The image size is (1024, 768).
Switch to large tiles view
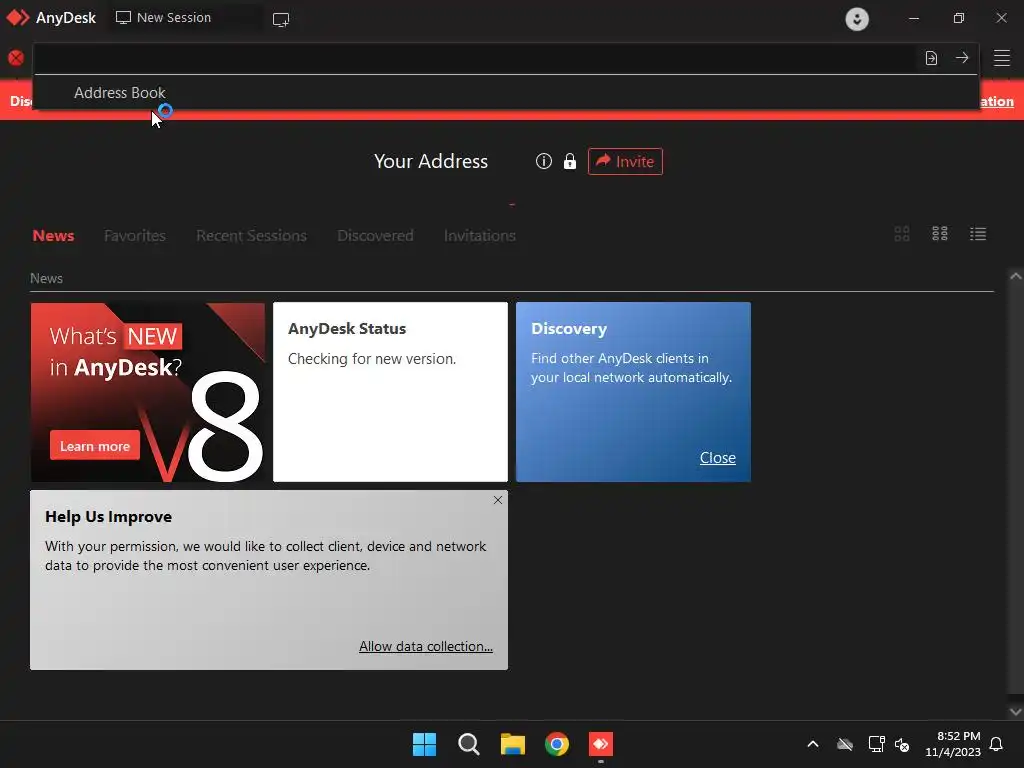point(902,234)
